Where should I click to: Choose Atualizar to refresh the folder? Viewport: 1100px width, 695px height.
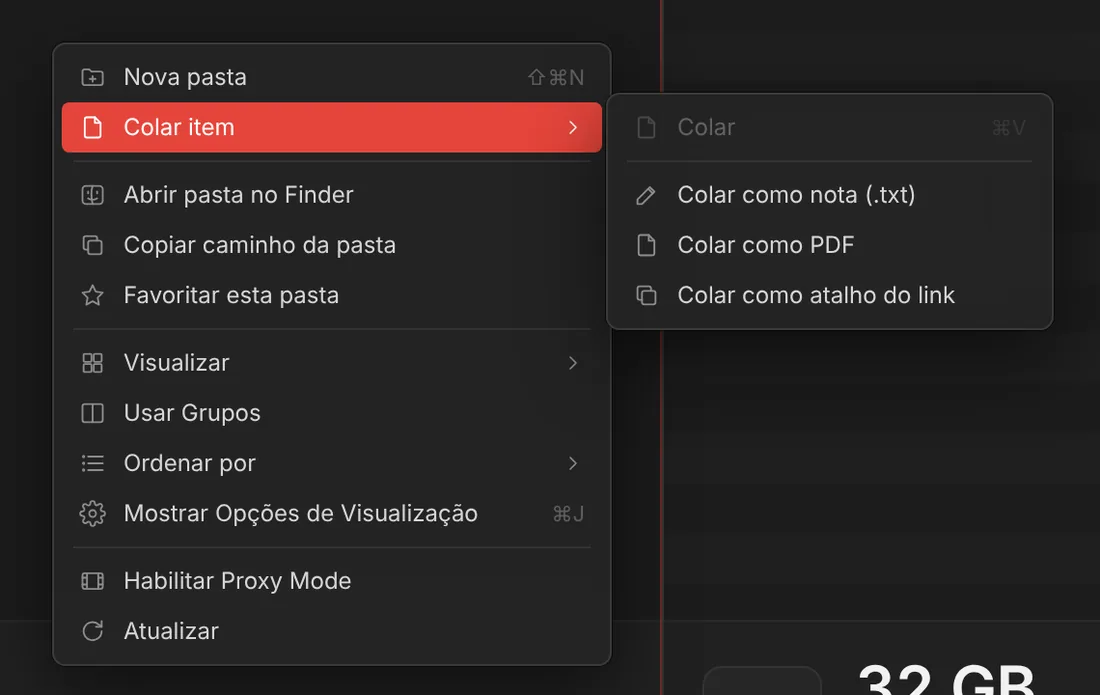[x=332, y=631]
